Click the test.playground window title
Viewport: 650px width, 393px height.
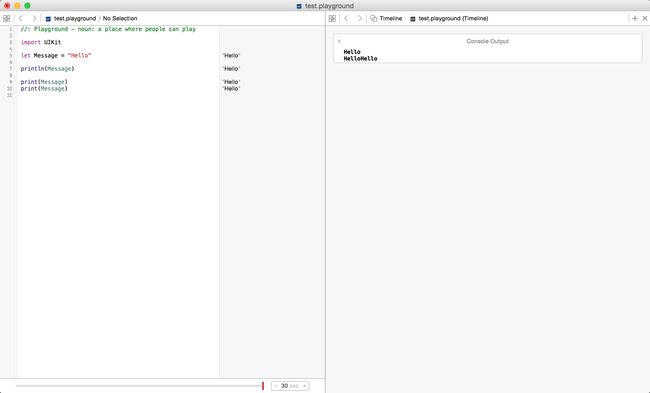tap(329, 6)
